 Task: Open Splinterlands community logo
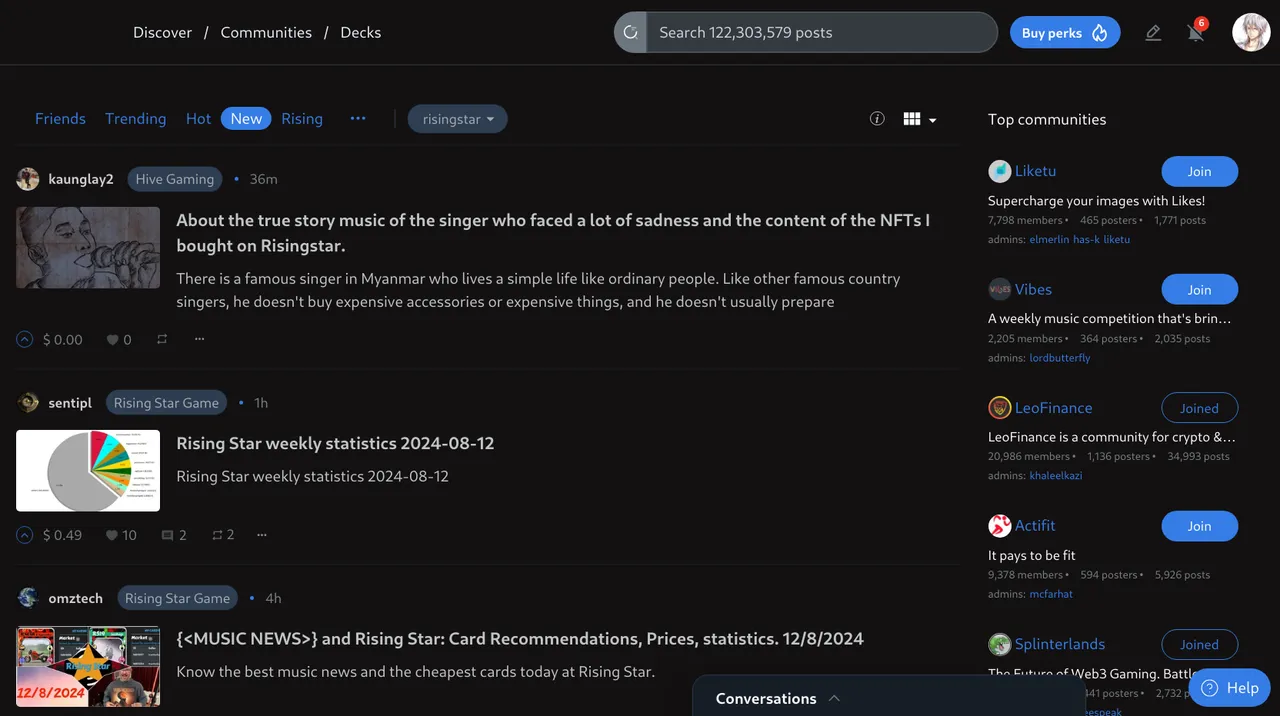tap(999, 644)
